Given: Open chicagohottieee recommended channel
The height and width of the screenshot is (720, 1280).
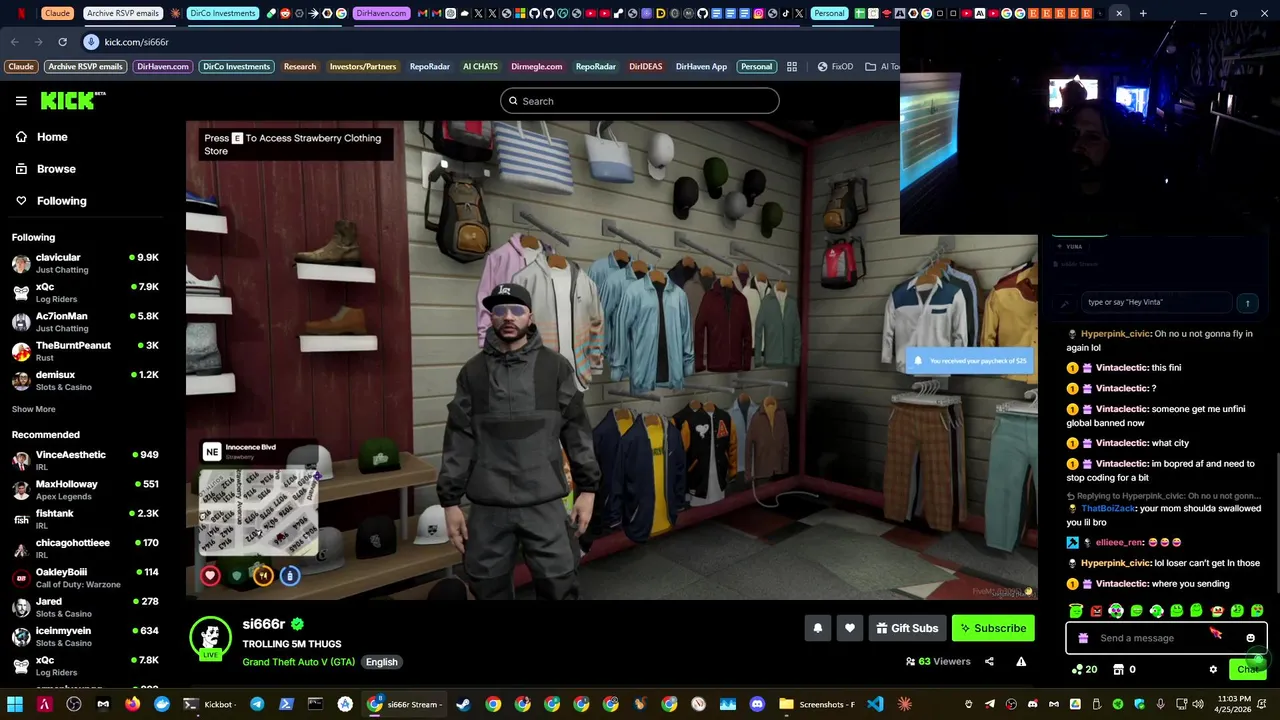Looking at the screenshot, I should tap(85, 548).
